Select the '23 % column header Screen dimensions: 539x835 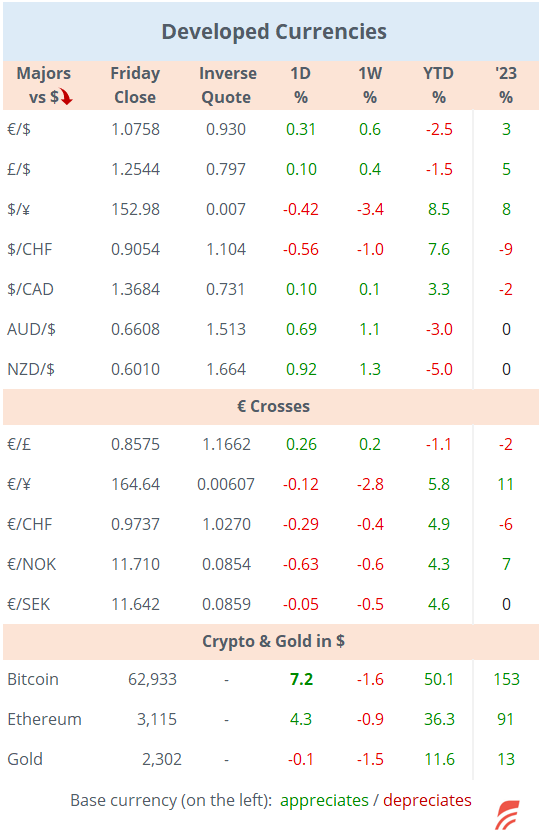505,85
